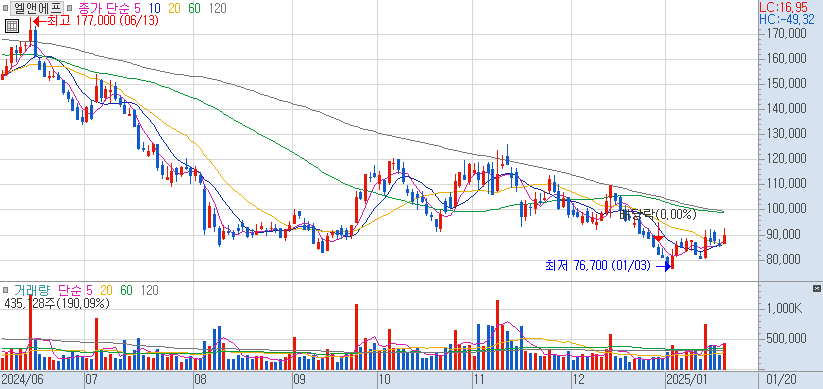Click 500,000 on the volume axis
Viewport: 823px width, 389px height.
(x=788, y=339)
